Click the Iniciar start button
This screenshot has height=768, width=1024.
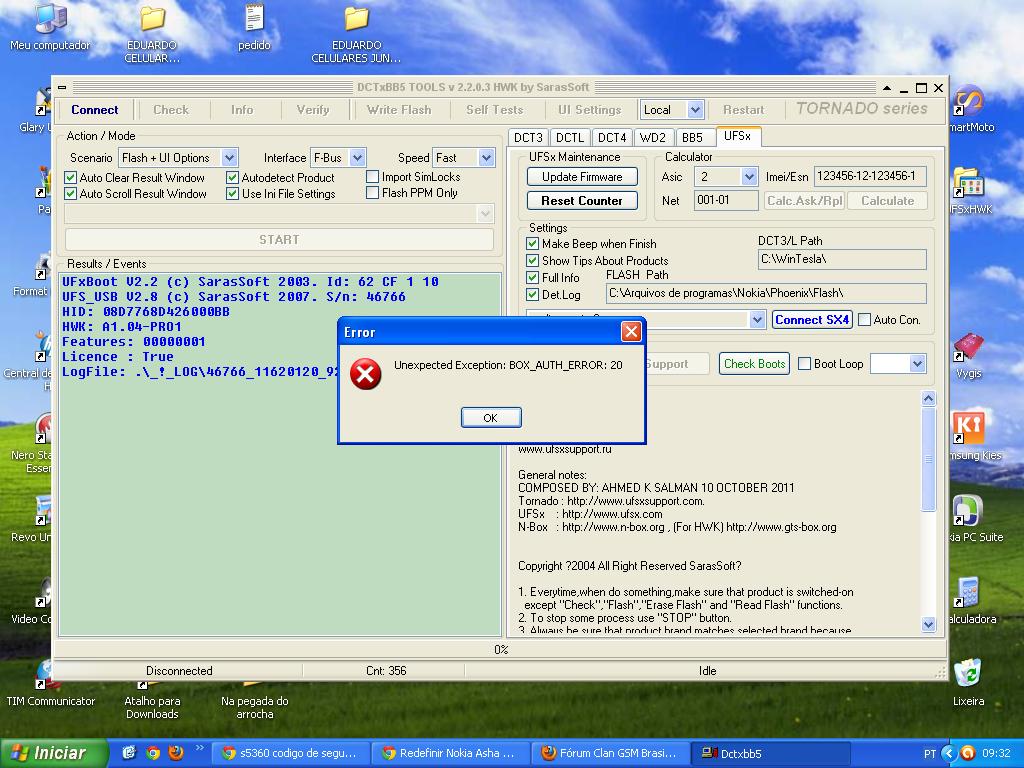54,753
